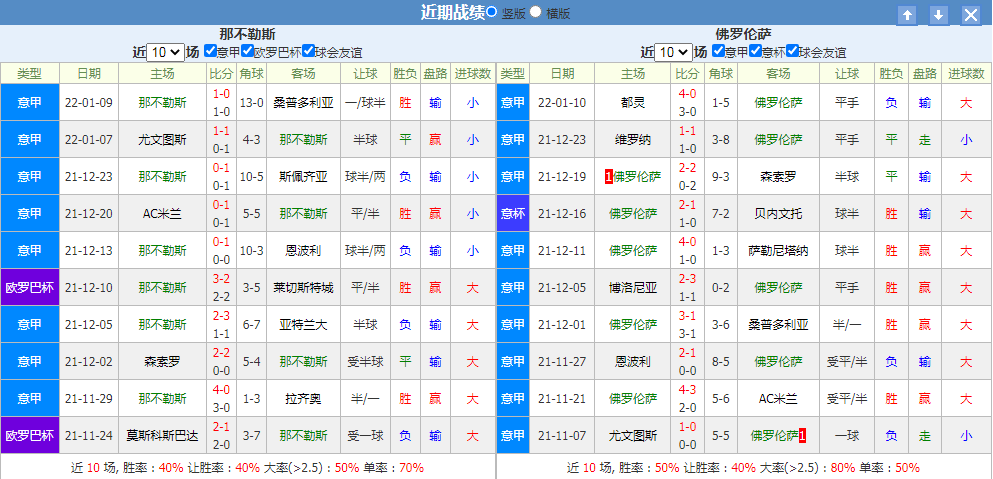Image resolution: width=993 pixels, height=479 pixels.
Task: Click the 那不勒斯 team heading
Action: point(248,34)
